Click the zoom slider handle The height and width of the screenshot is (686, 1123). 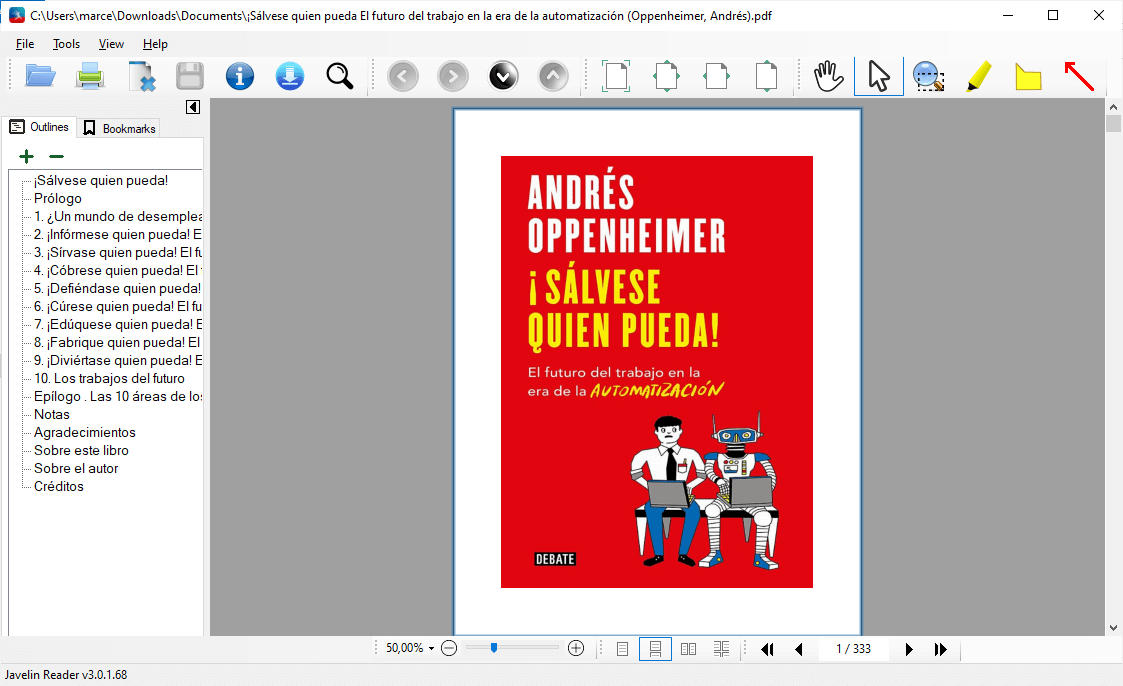click(494, 648)
